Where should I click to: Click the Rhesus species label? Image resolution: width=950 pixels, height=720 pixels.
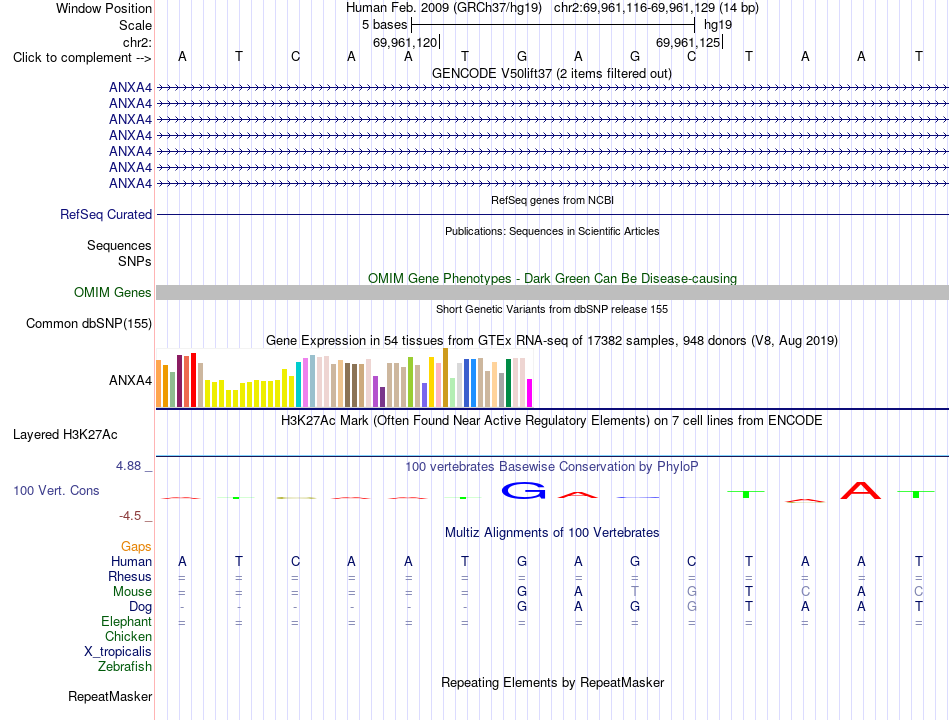pyautogui.click(x=130, y=577)
